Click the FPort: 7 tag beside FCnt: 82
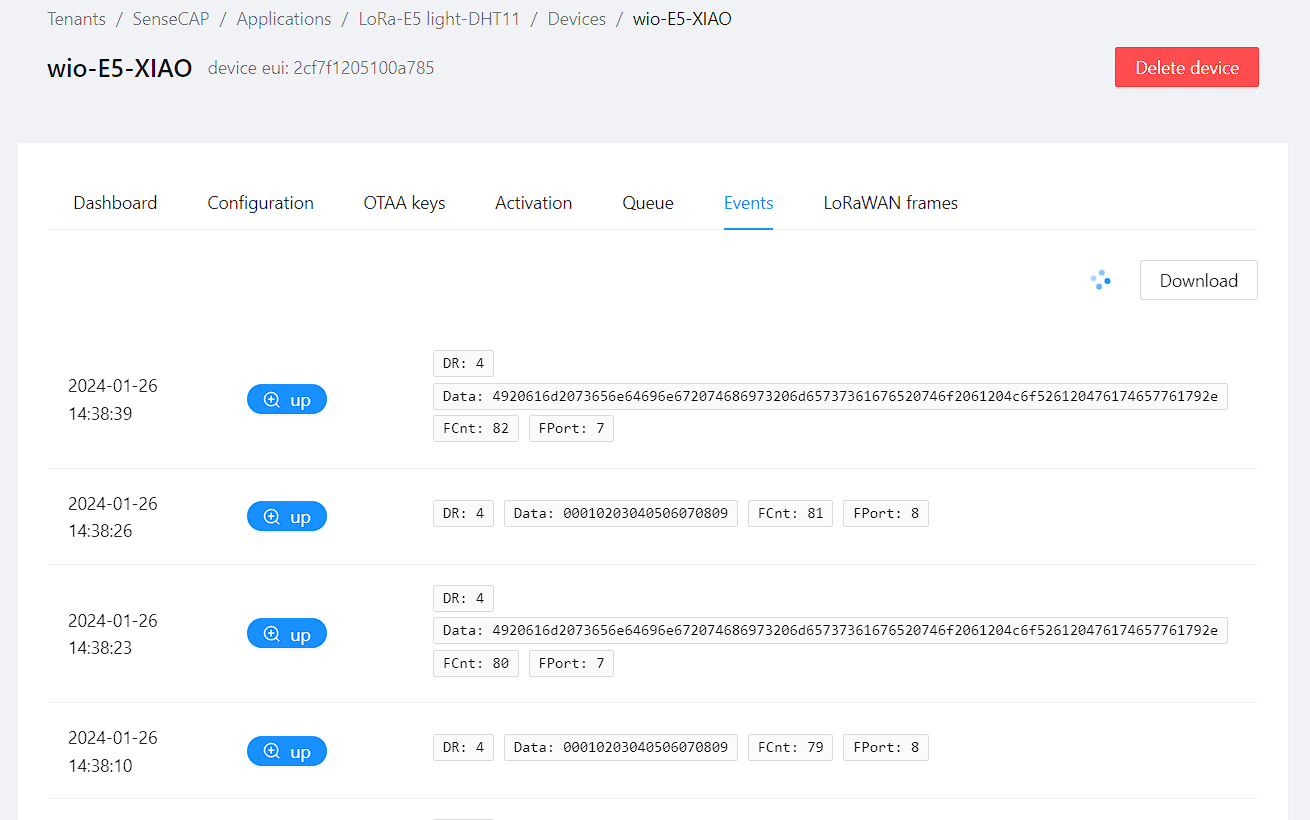Image resolution: width=1310 pixels, height=820 pixels. click(x=571, y=428)
